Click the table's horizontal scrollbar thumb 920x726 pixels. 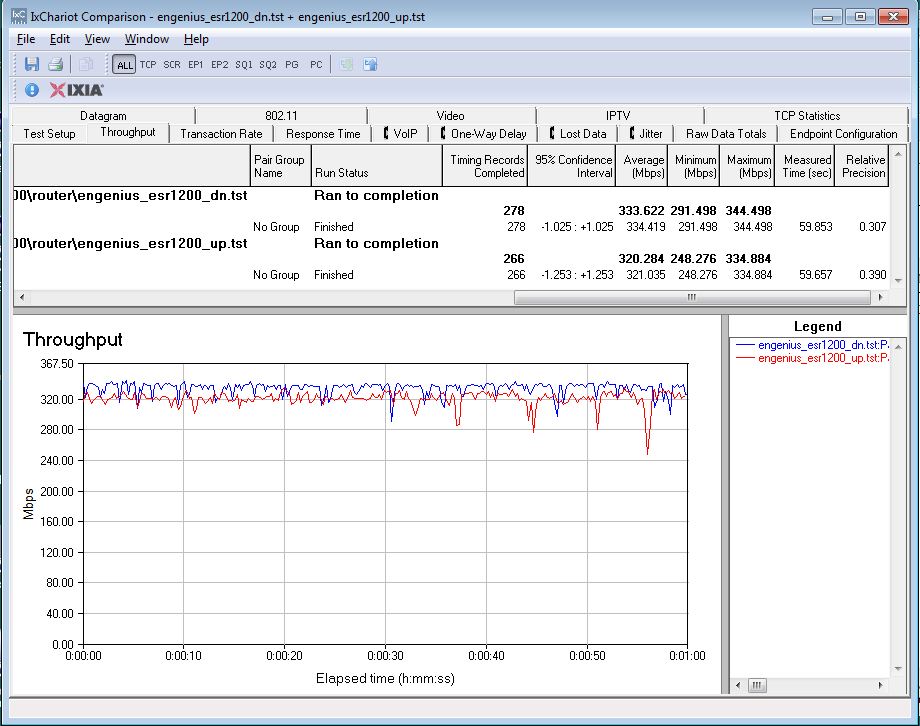[x=692, y=297]
